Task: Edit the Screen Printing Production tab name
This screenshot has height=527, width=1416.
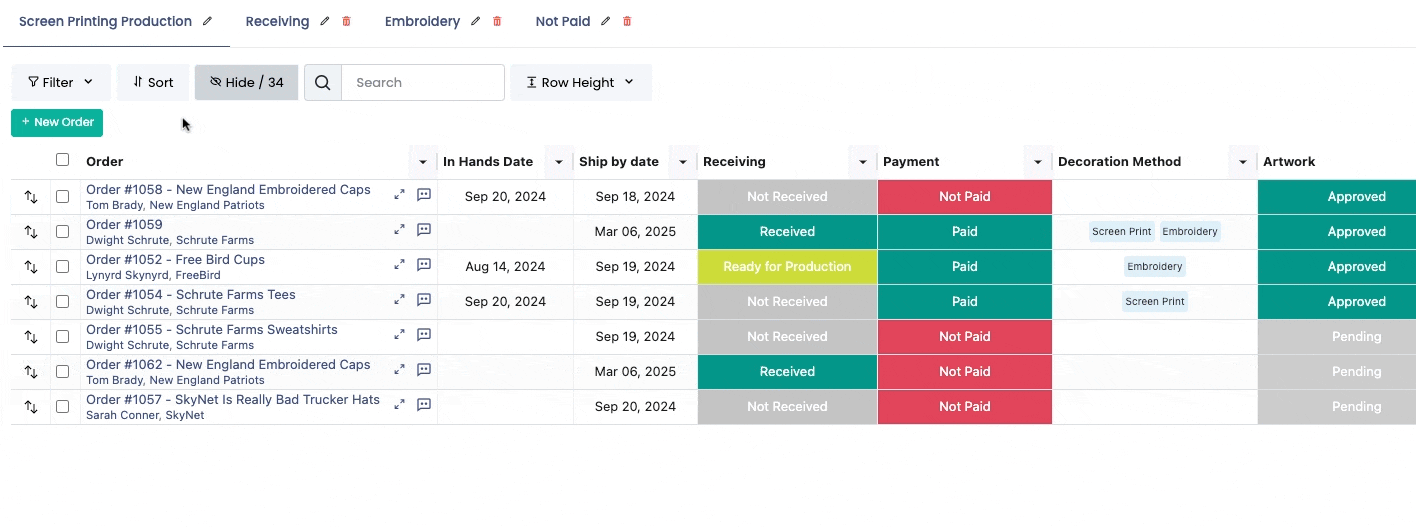Action: point(207,21)
